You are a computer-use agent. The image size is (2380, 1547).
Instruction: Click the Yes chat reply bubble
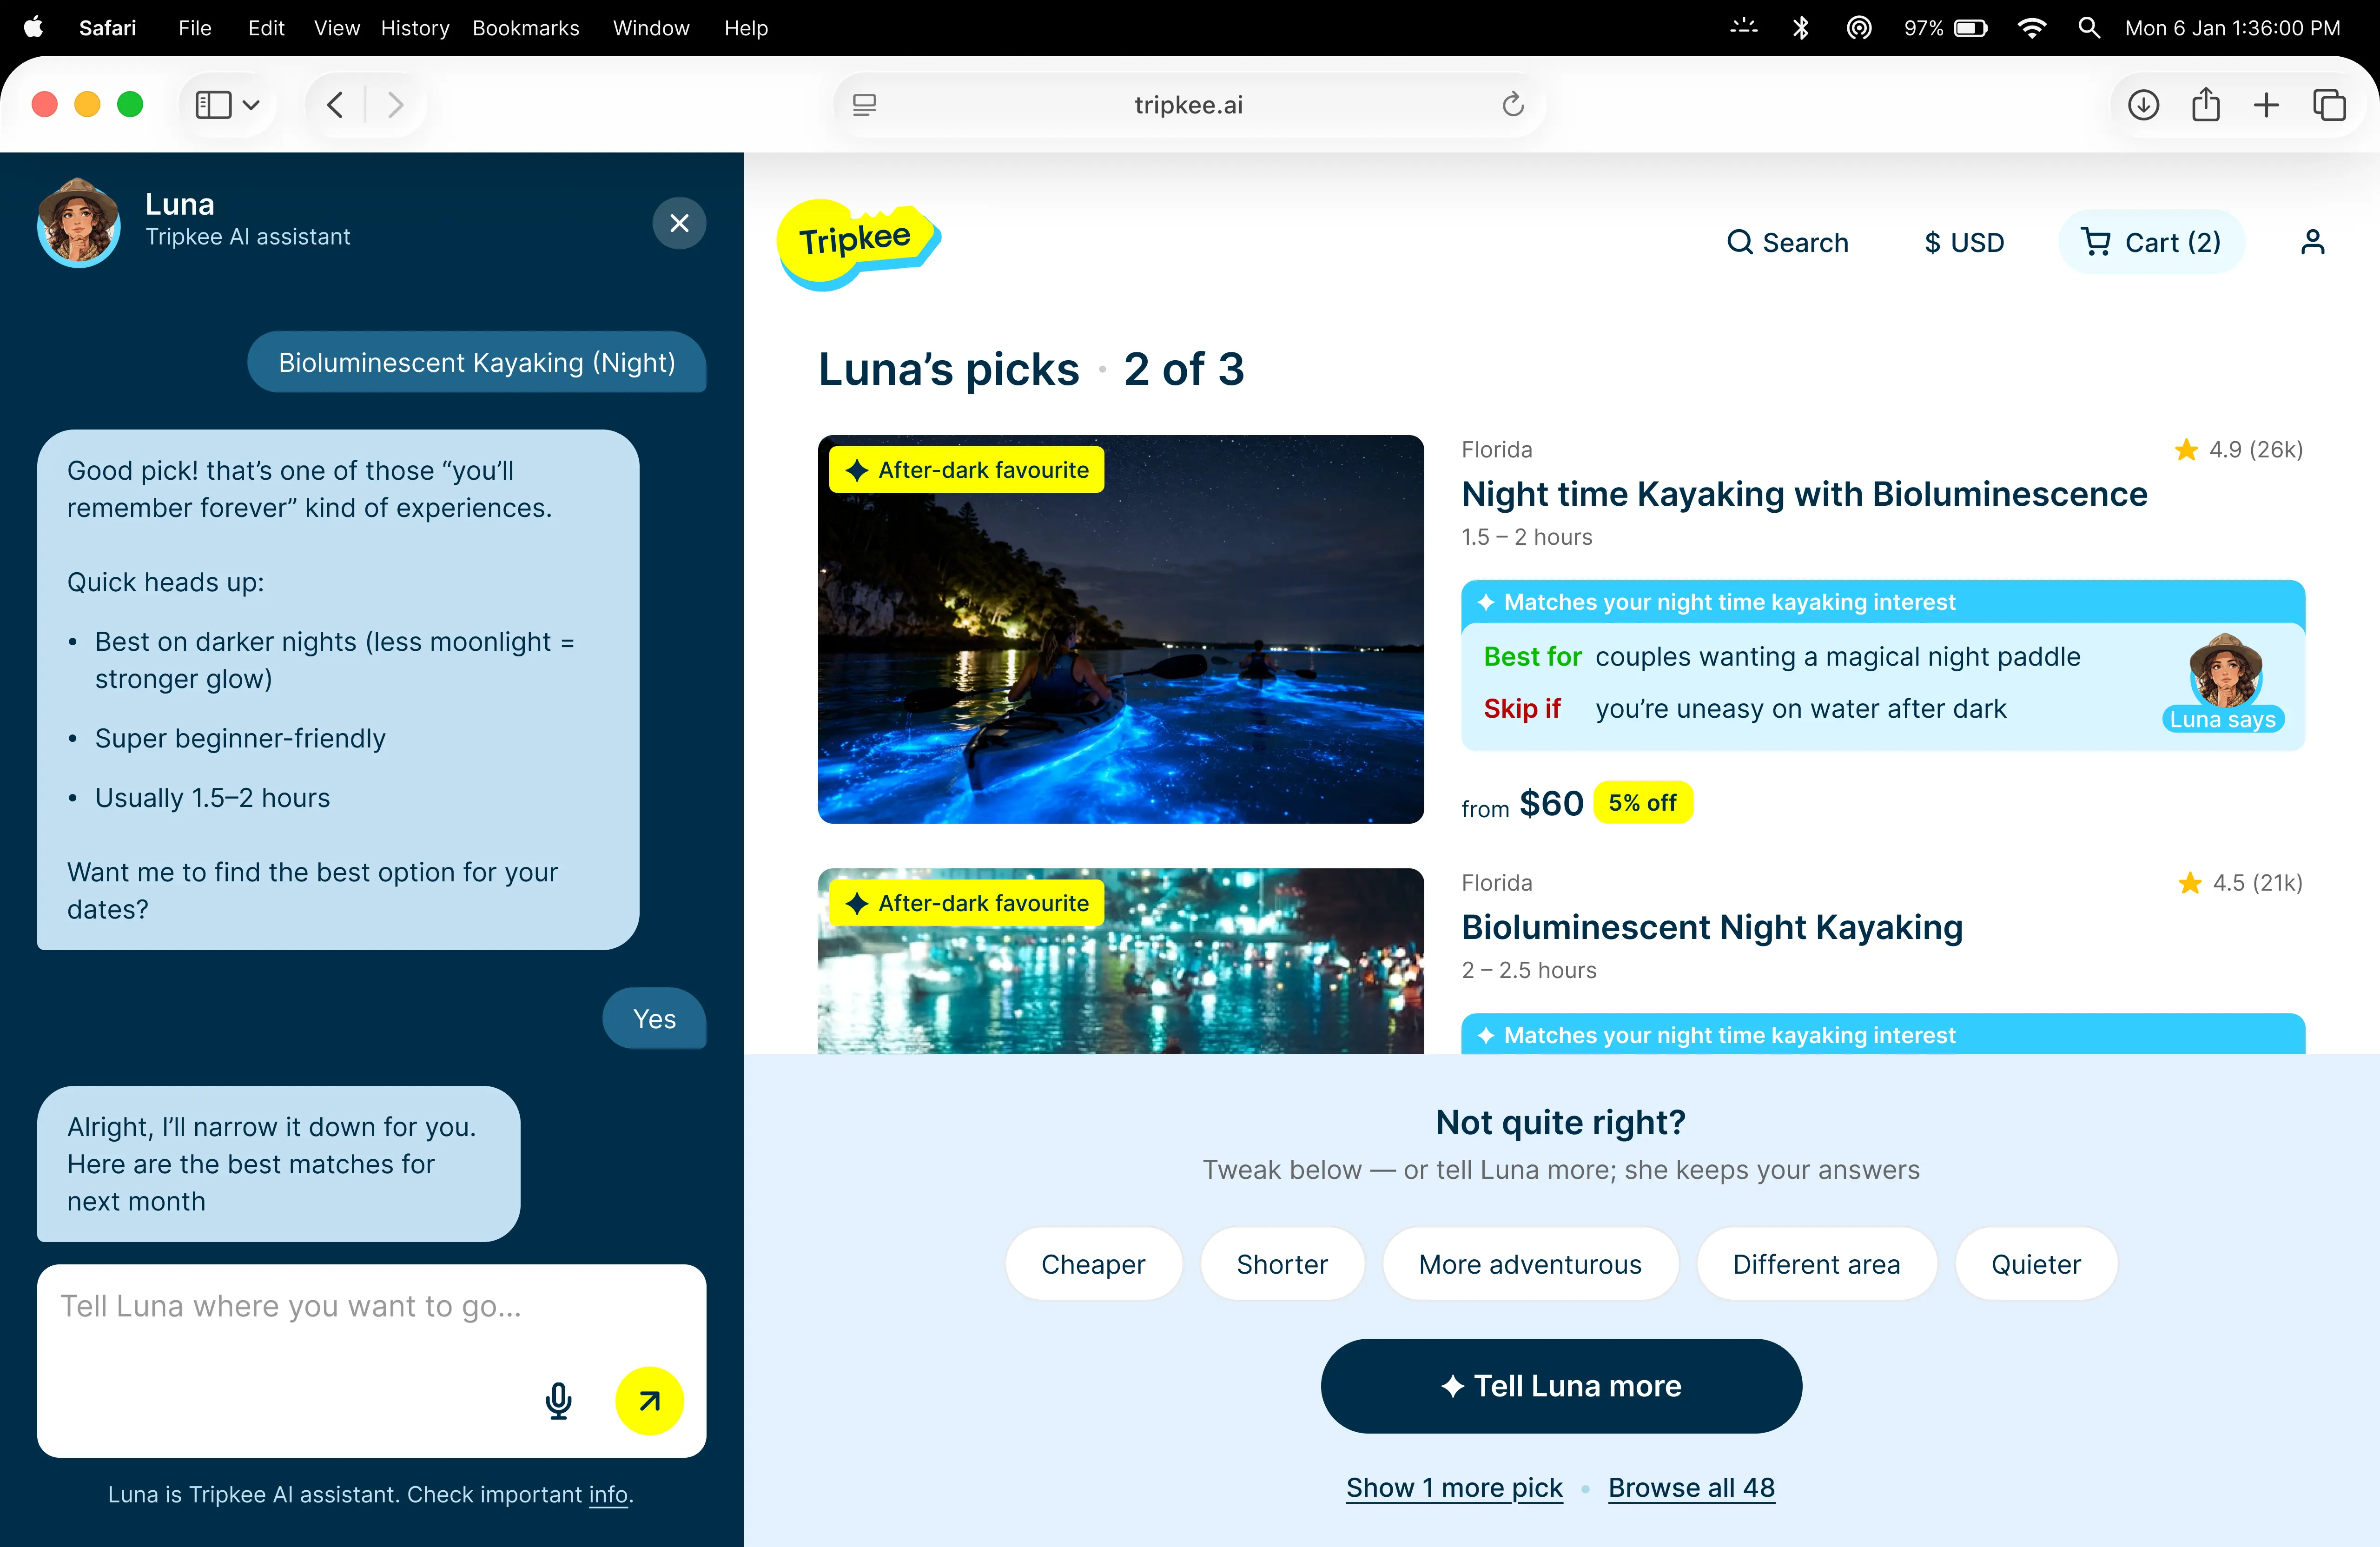point(654,1018)
